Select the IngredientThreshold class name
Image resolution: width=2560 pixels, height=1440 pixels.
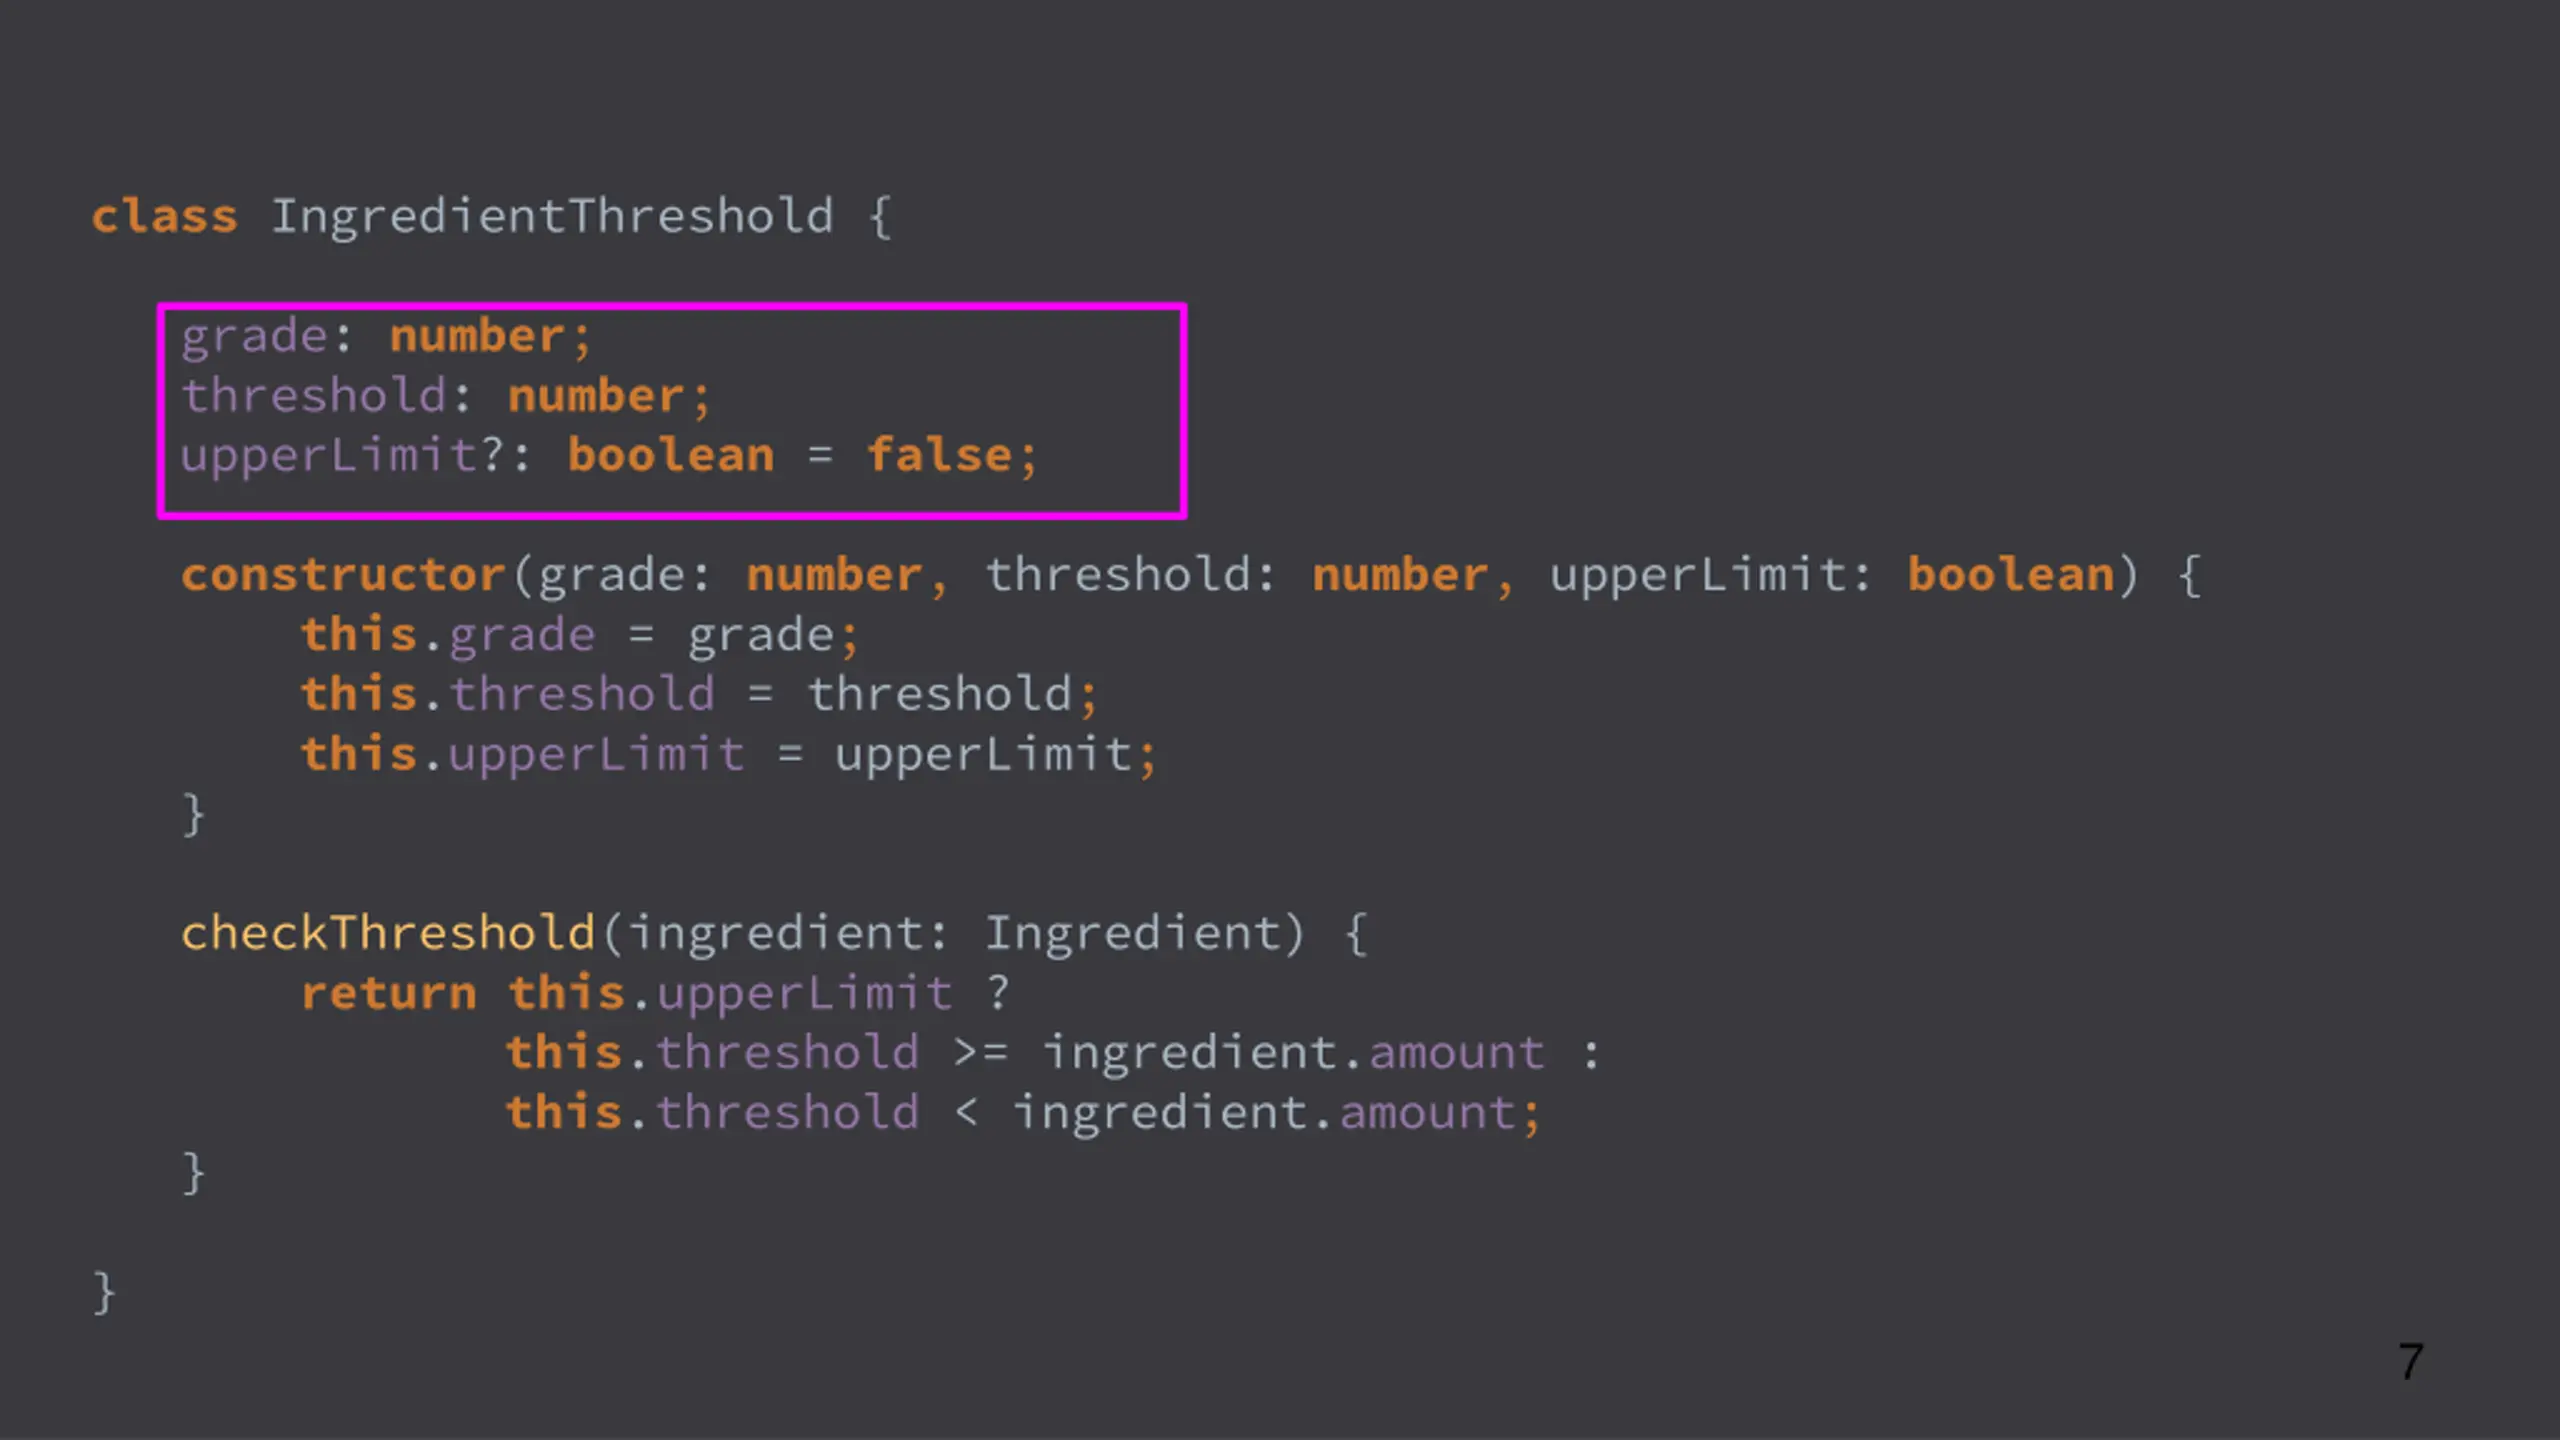[552, 217]
